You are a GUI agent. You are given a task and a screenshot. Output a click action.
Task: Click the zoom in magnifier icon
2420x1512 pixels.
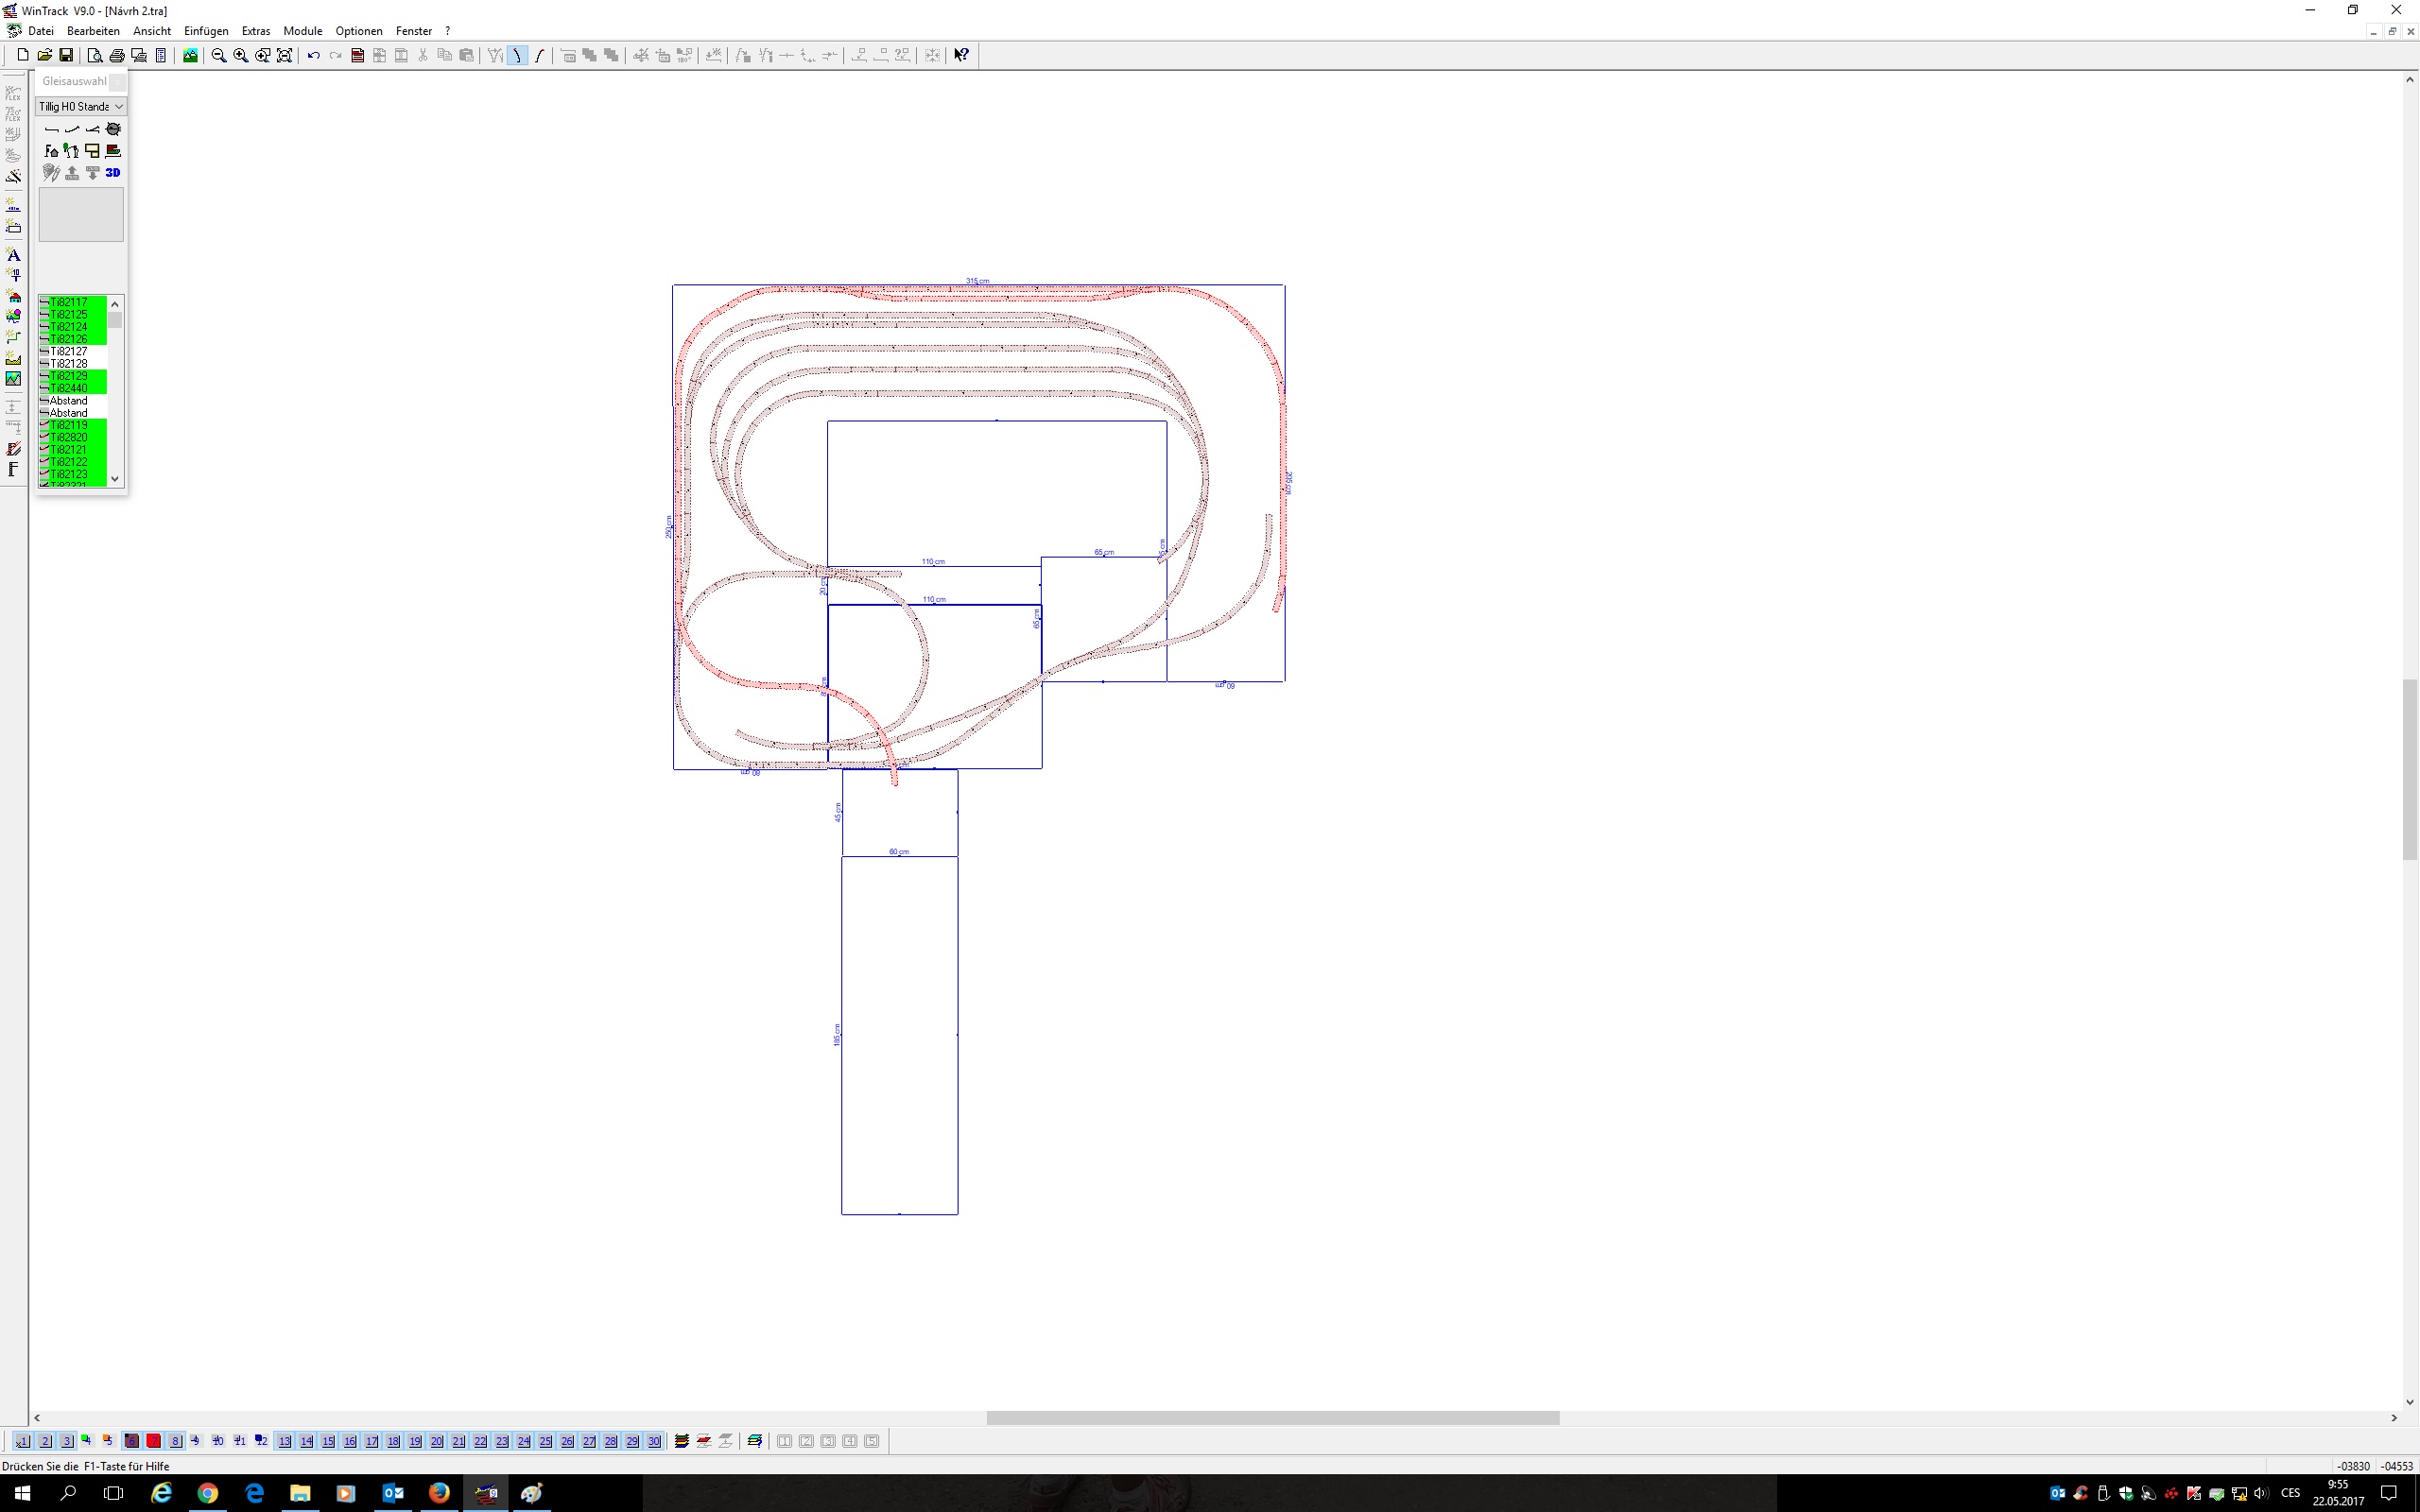click(x=241, y=56)
